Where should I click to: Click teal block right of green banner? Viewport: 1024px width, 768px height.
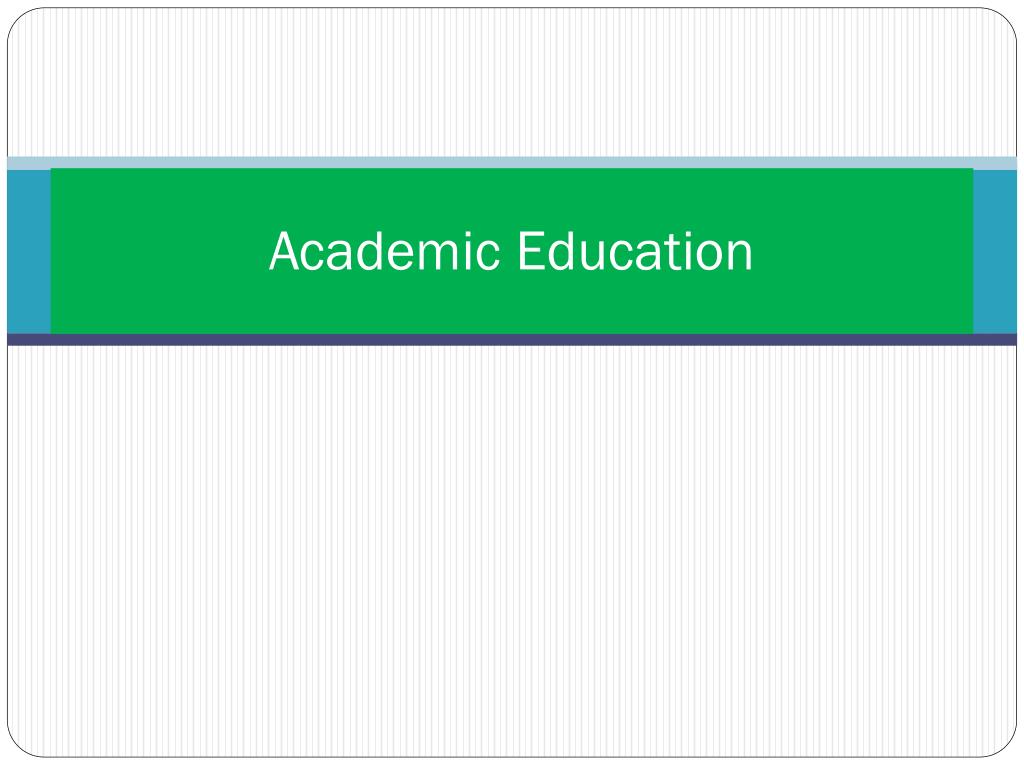(995, 251)
